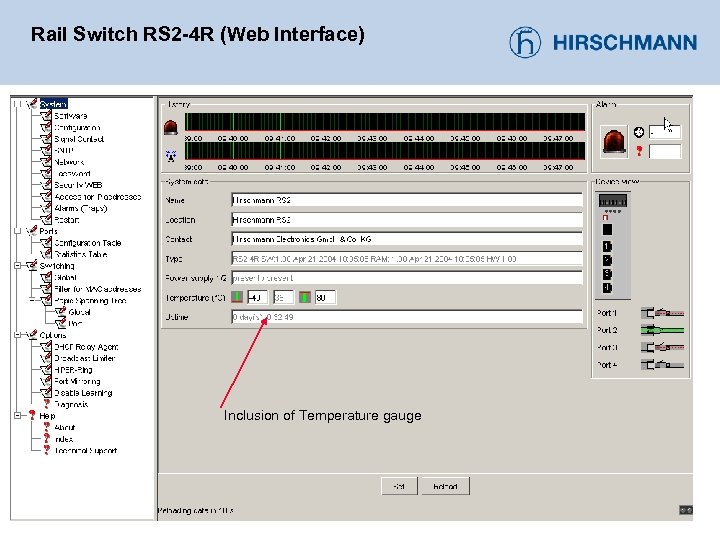720x540 pixels.
Task: Open the ports Configuration Table
Action: click(x=88, y=242)
